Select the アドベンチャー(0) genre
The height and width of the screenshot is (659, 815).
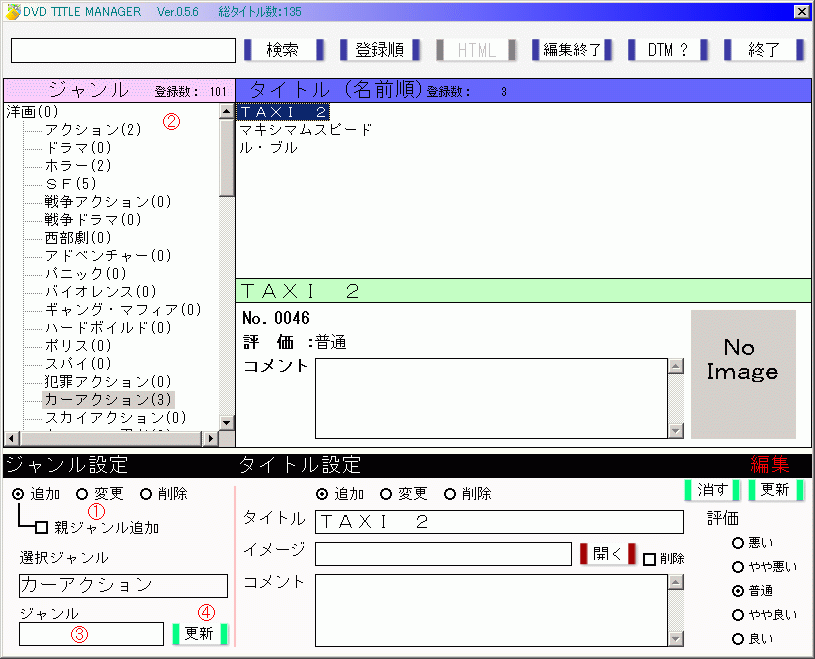(x=108, y=255)
